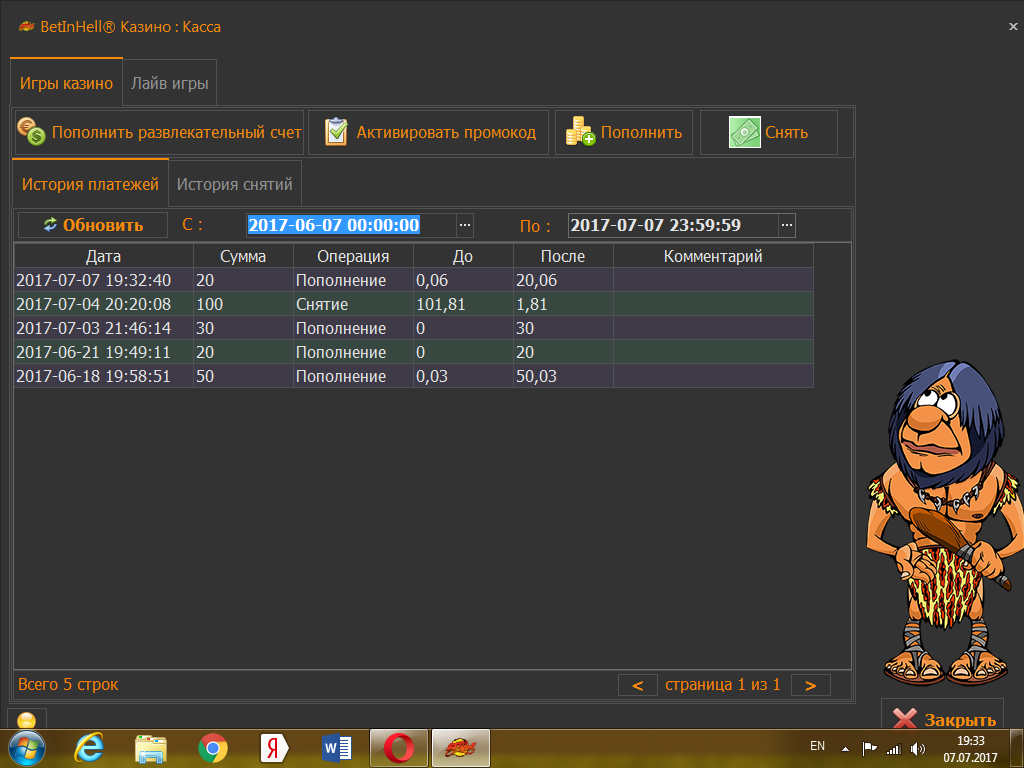
Task: Click the volume speaker tray icon
Action: 918,749
